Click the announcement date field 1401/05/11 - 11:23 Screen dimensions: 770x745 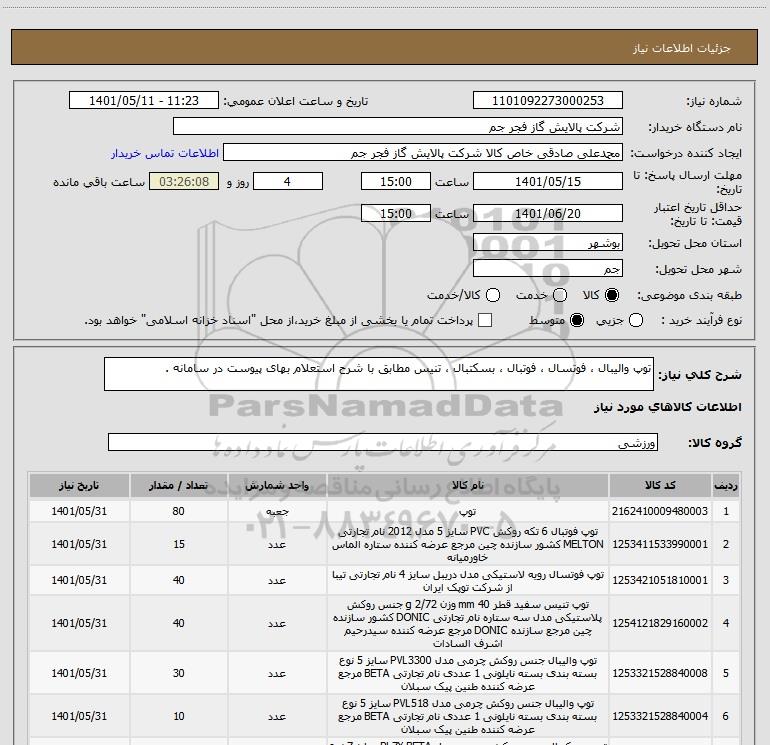click(144, 101)
